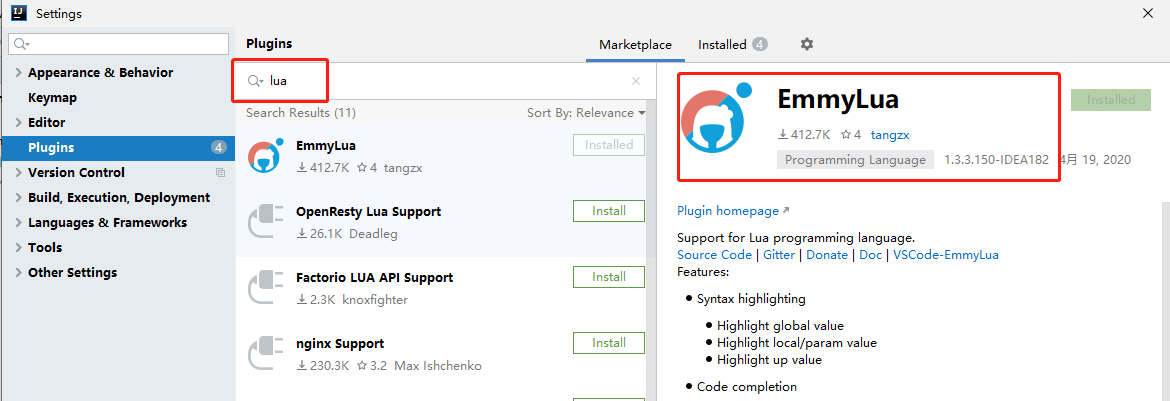Click the Factorio LUA API Support icon
This screenshot has height=401, width=1170.
[265, 288]
